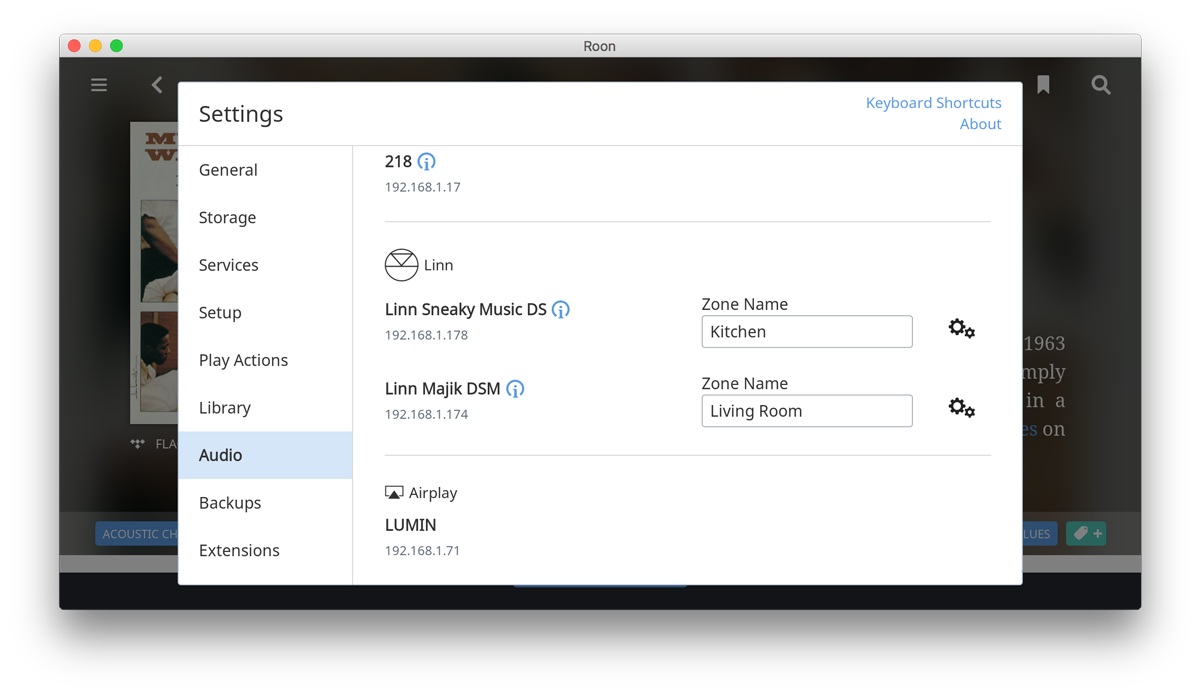The height and width of the screenshot is (687, 1200).
Task: Click the add tag icon button
Action: [1086, 534]
